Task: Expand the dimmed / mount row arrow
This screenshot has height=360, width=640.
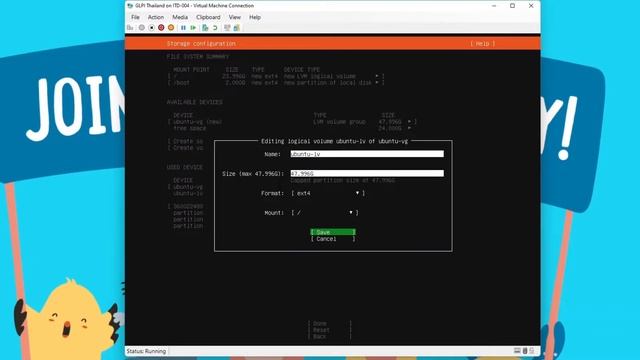Action: pos(377,76)
